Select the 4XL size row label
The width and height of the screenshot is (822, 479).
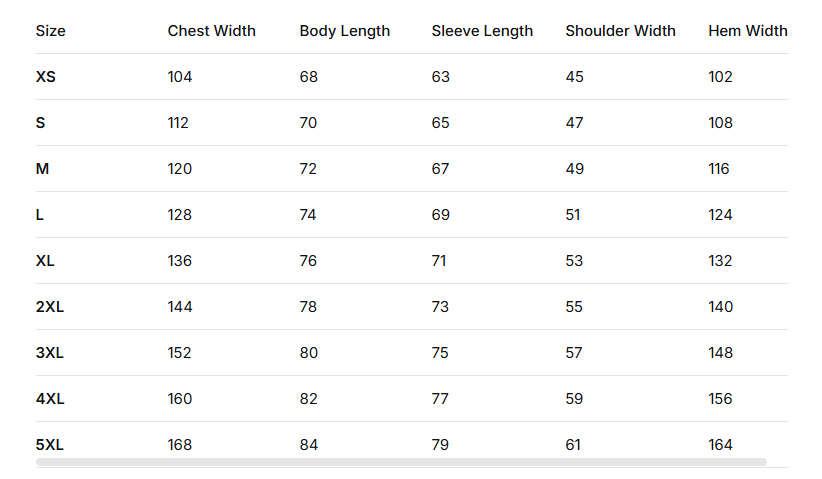pyautogui.click(x=50, y=399)
